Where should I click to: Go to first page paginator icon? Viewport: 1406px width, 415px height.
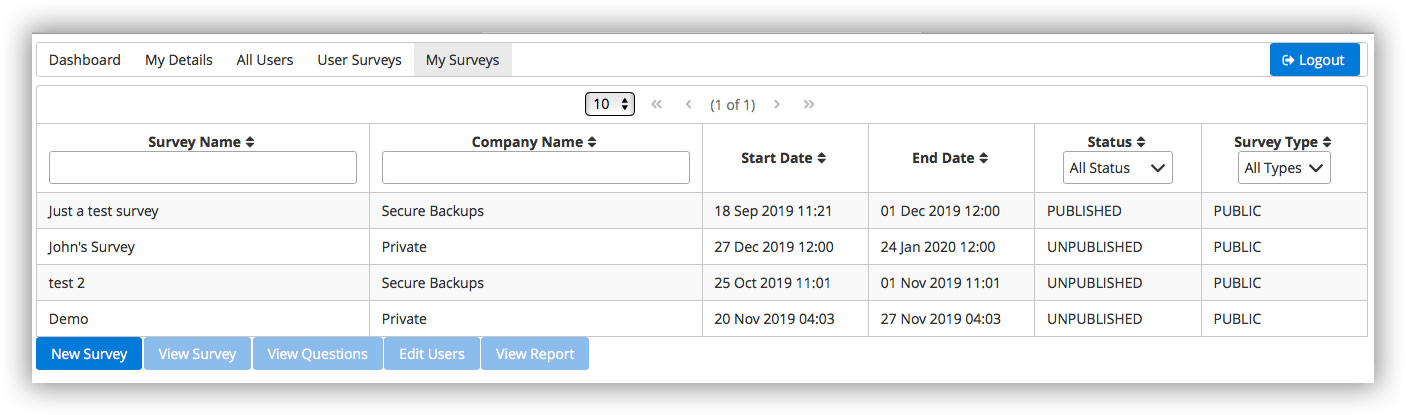[x=657, y=104]
